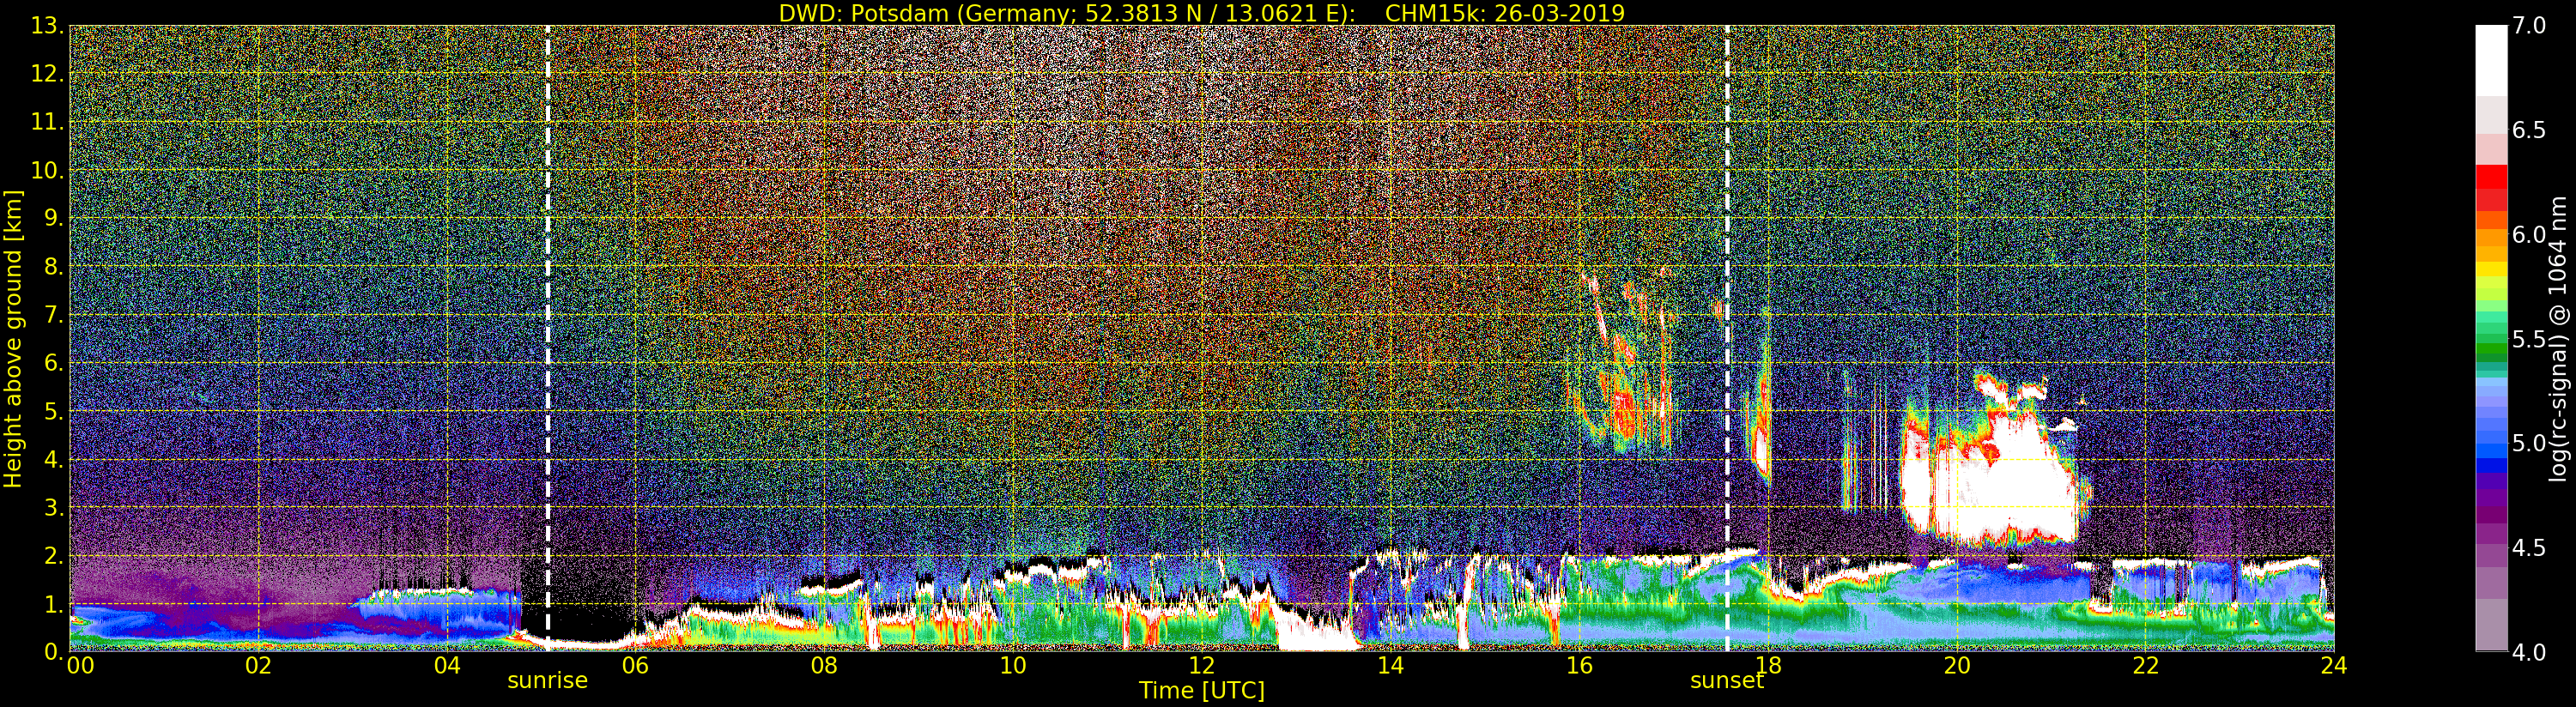Click the time axis tick '22'
Viewport: 2576px width, 707px height.
[x=2146, y=666]
